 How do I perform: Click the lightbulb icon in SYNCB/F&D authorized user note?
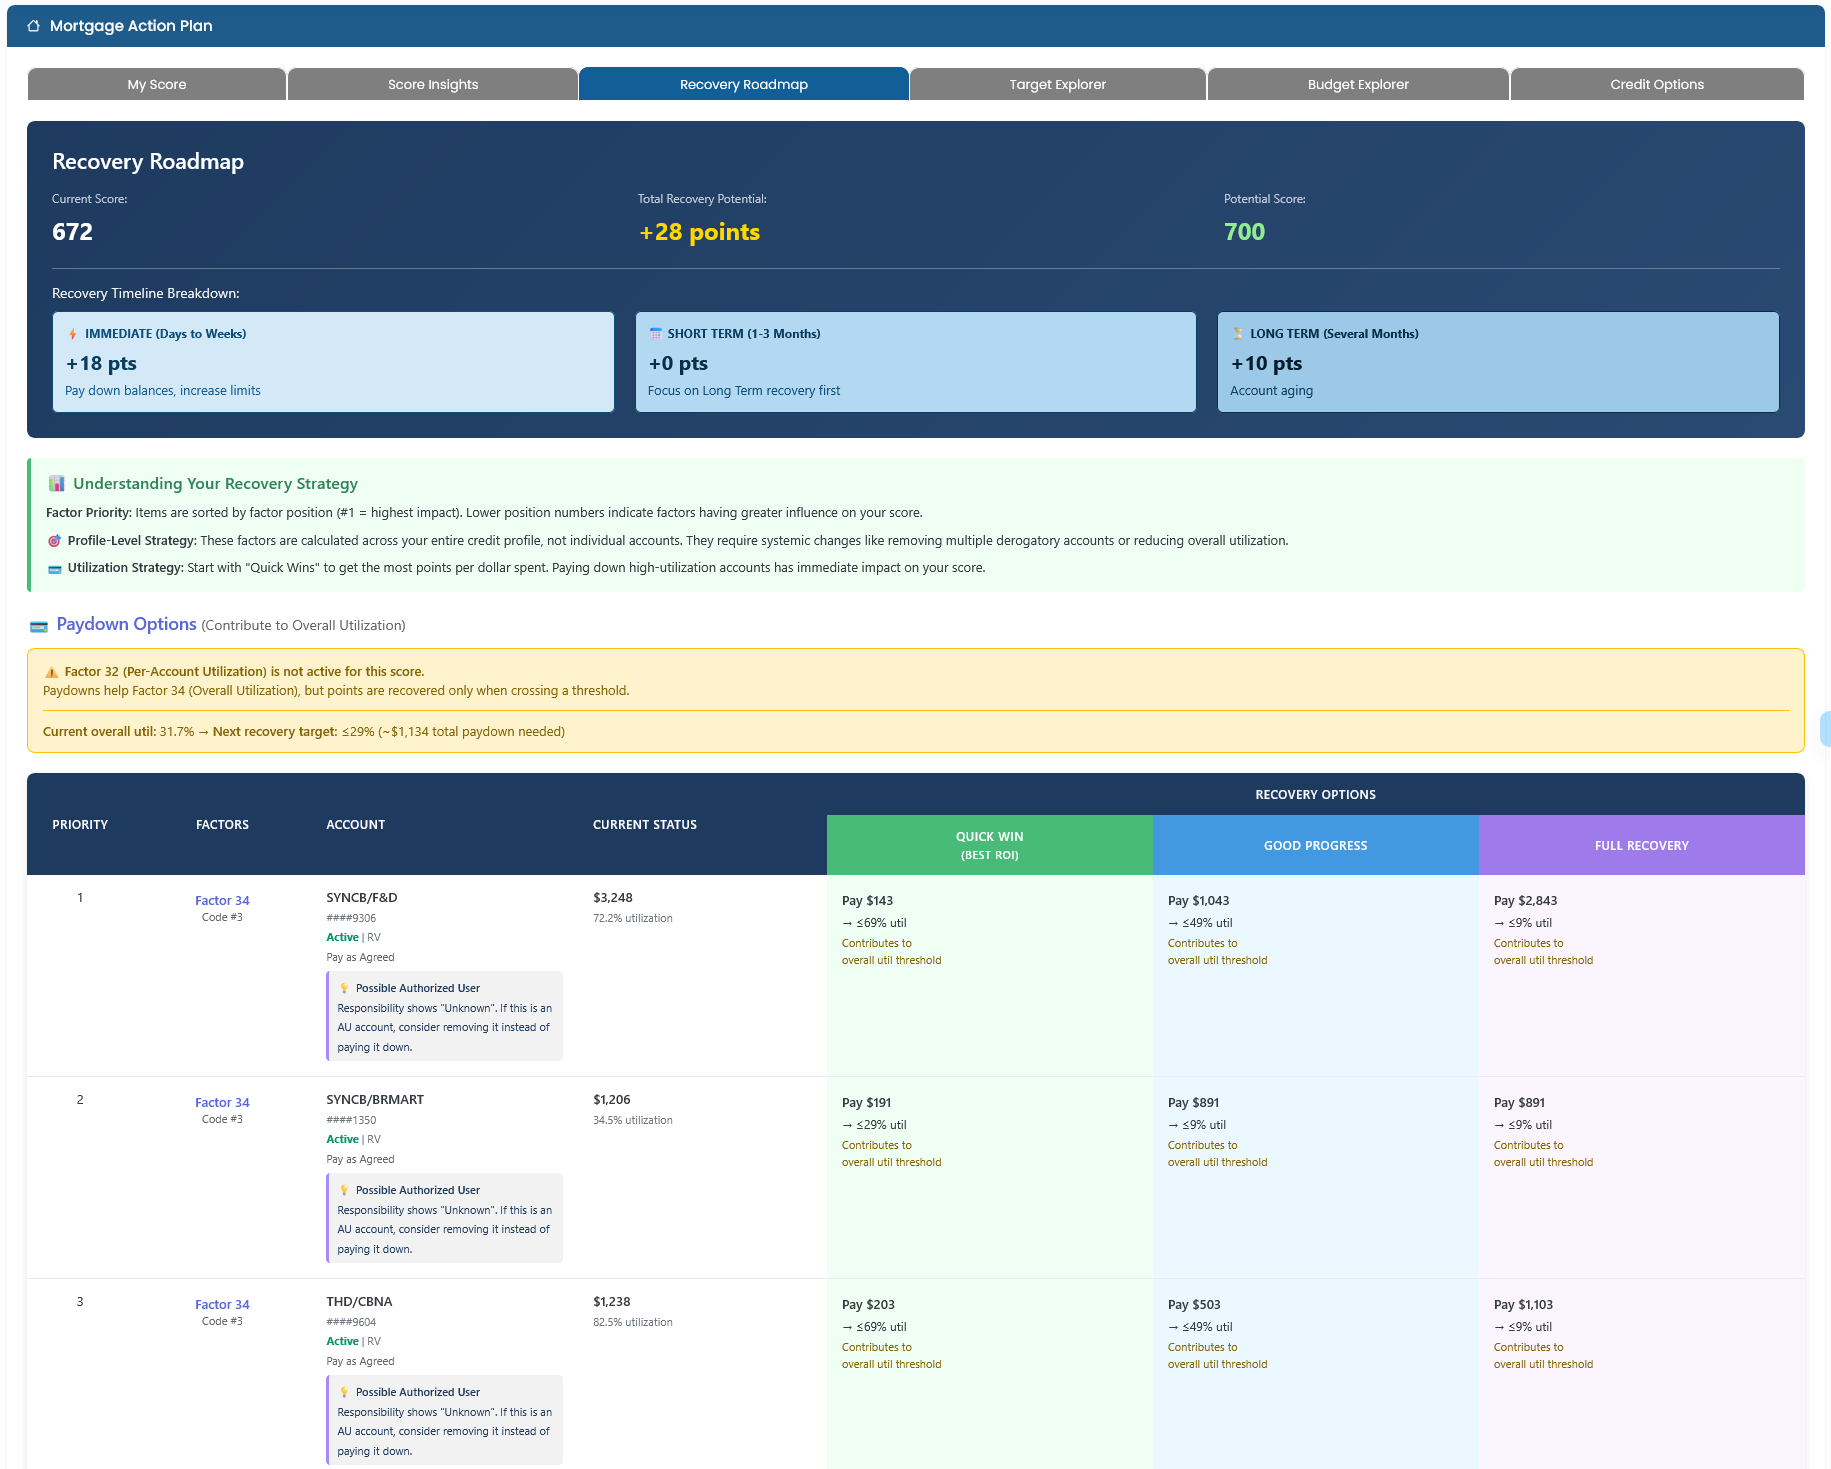point(345,988)
